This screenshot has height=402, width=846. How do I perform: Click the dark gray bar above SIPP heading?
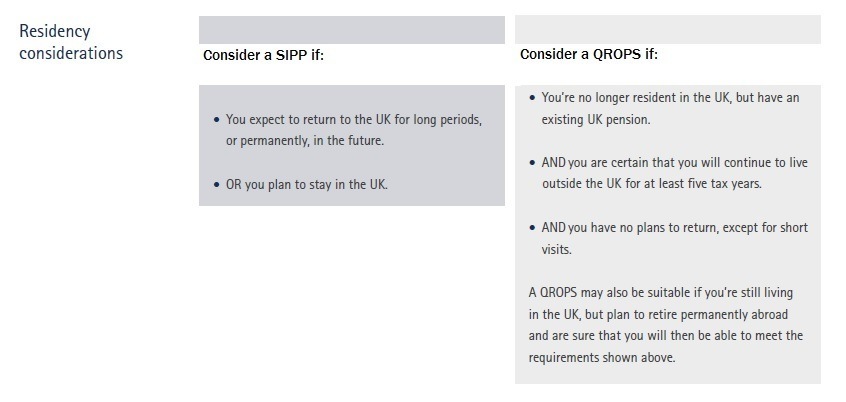(x=351, y=30)
